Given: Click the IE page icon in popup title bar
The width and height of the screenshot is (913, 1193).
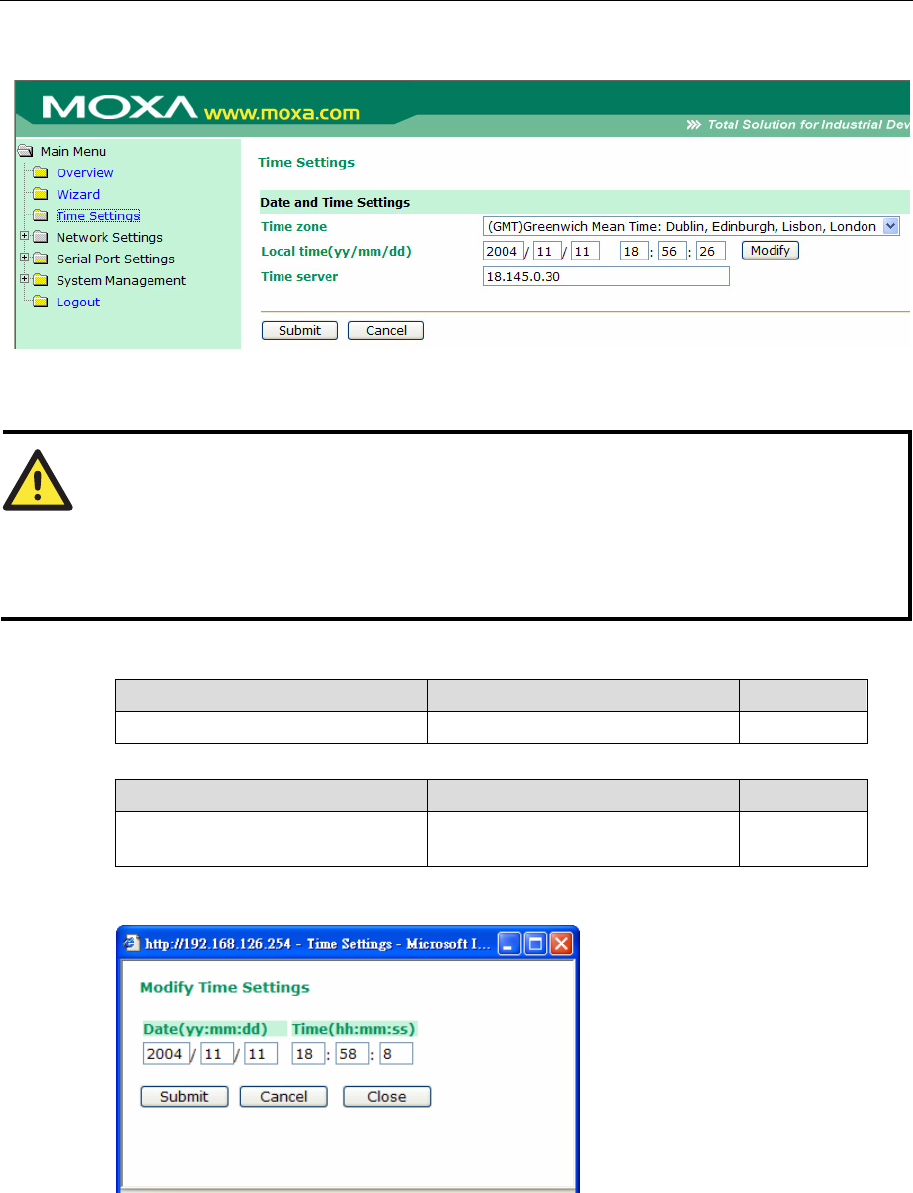Looking at the screenshot, I should click(x=132, y=943).
